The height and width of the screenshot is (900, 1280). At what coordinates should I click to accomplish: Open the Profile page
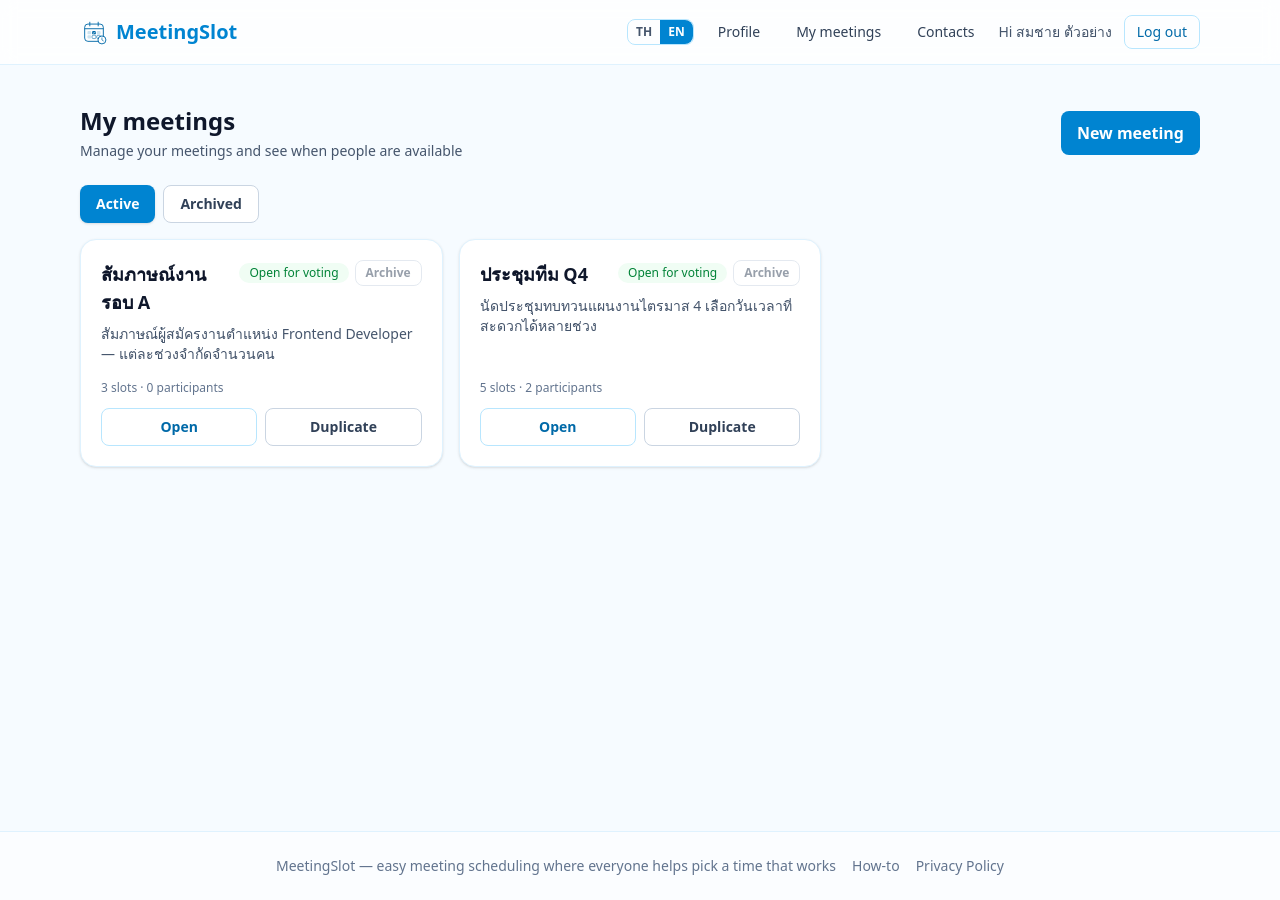point(739,32)
